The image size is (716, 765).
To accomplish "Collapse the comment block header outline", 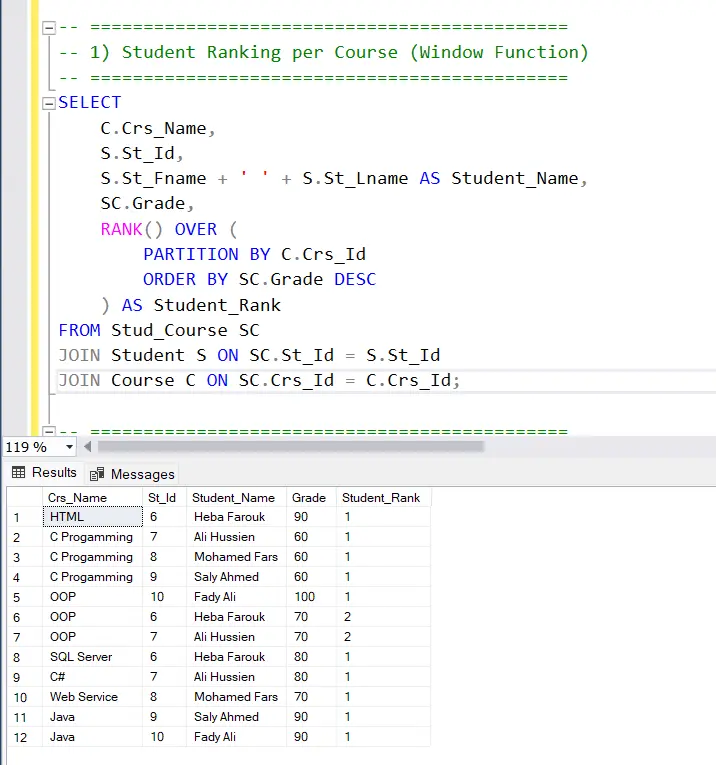I will pos(49,28).
